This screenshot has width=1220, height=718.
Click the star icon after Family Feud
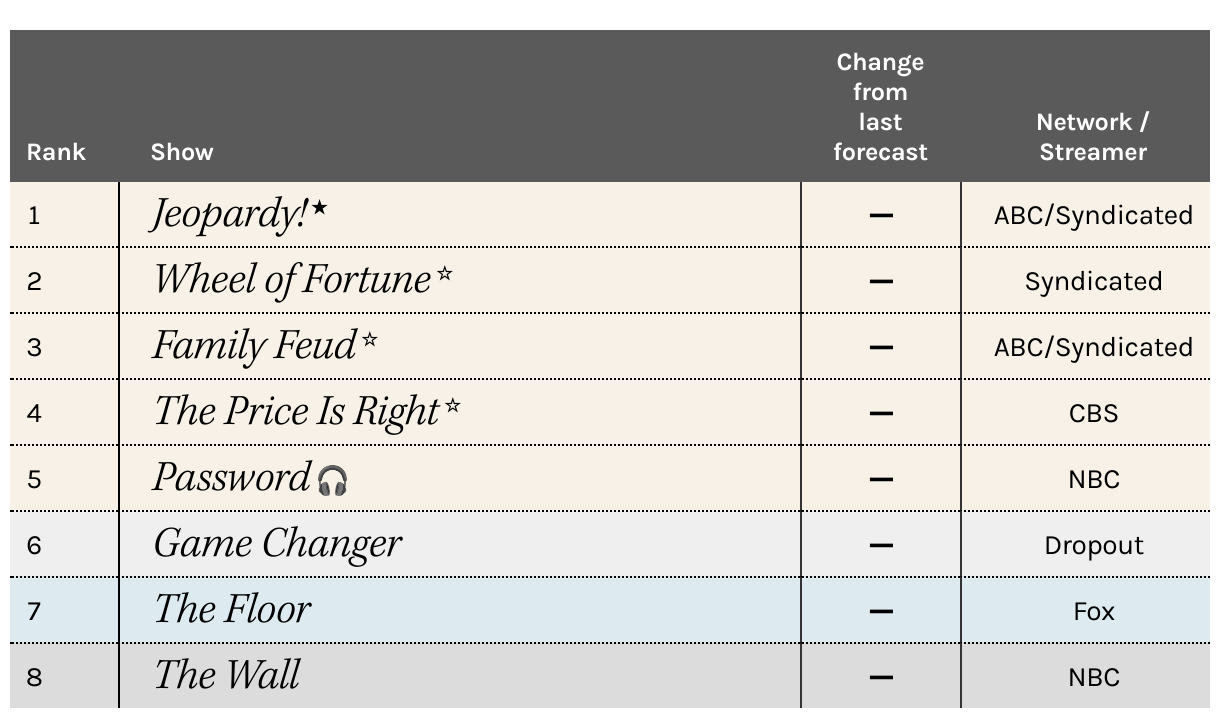[x=370, y=339]
